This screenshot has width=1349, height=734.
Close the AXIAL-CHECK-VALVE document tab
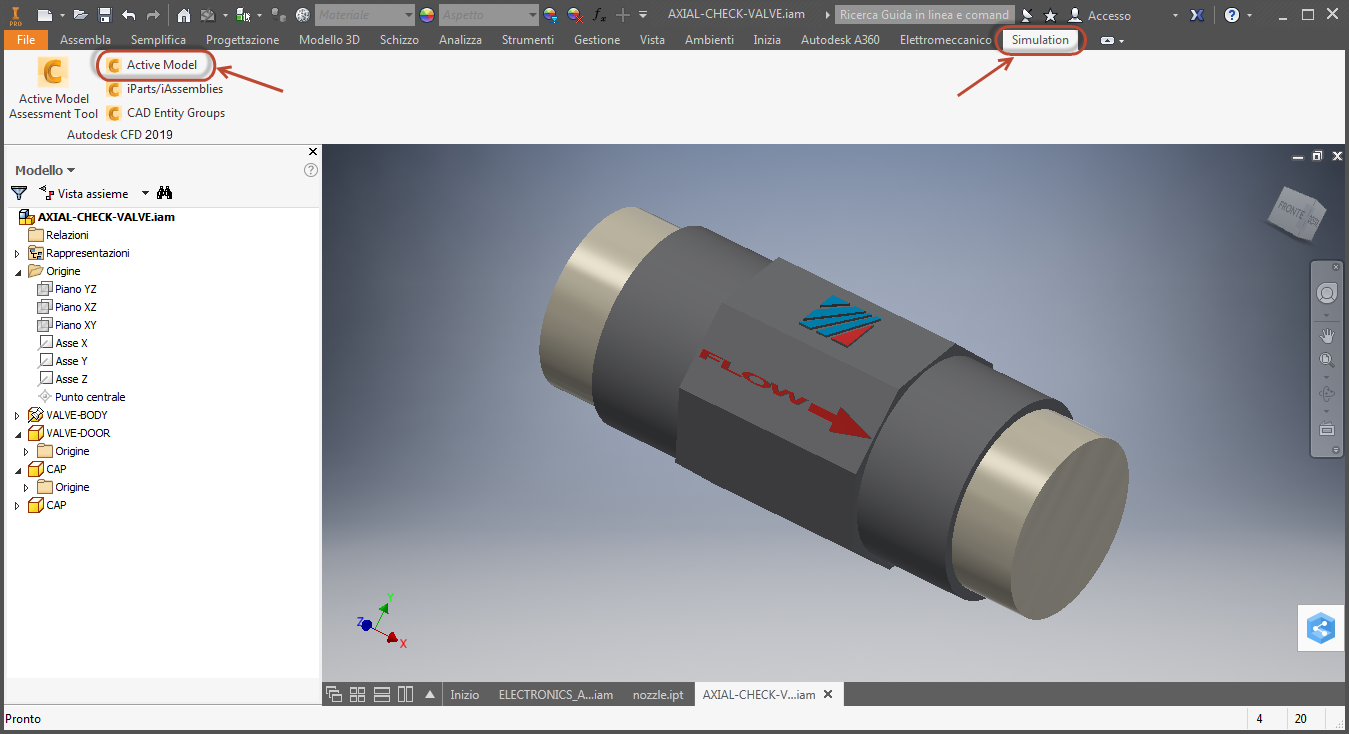(x=828, y=694)
